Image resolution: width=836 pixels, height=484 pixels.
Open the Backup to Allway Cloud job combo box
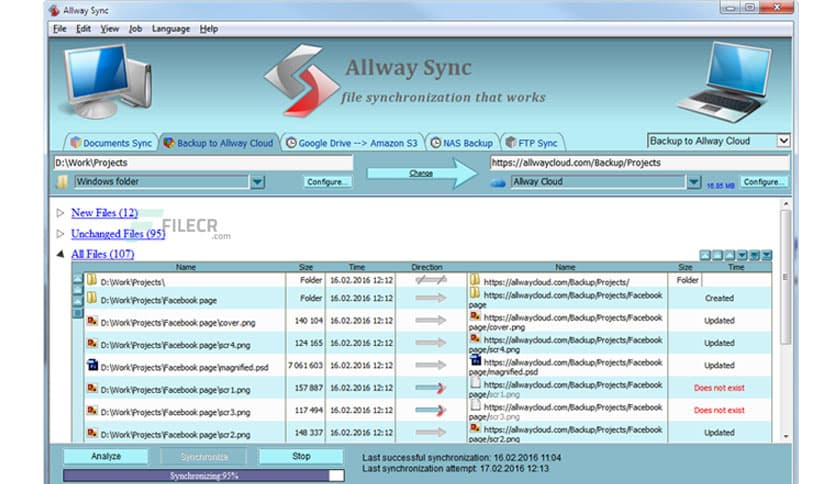[x=718, y=141]
